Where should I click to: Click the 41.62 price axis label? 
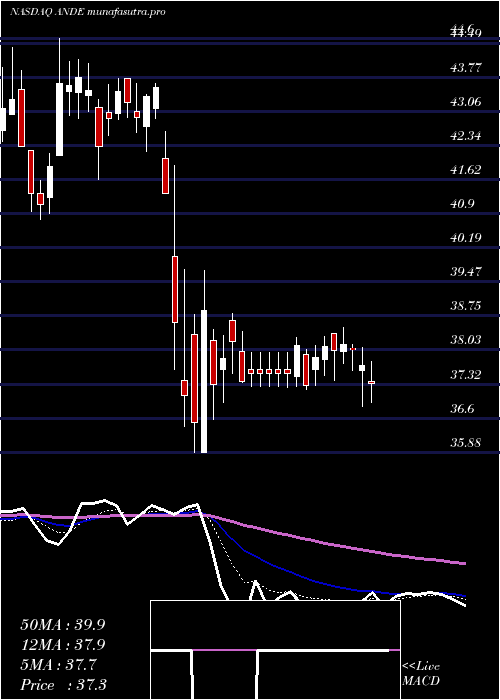[466, 170]
